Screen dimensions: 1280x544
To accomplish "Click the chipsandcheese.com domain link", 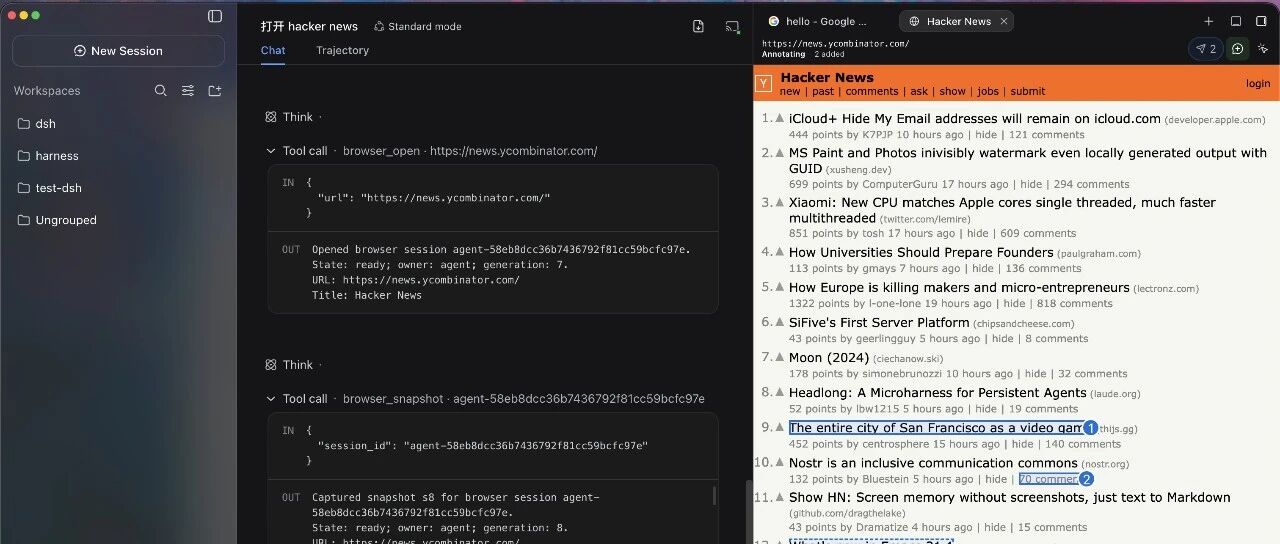I will [1024, 324].
